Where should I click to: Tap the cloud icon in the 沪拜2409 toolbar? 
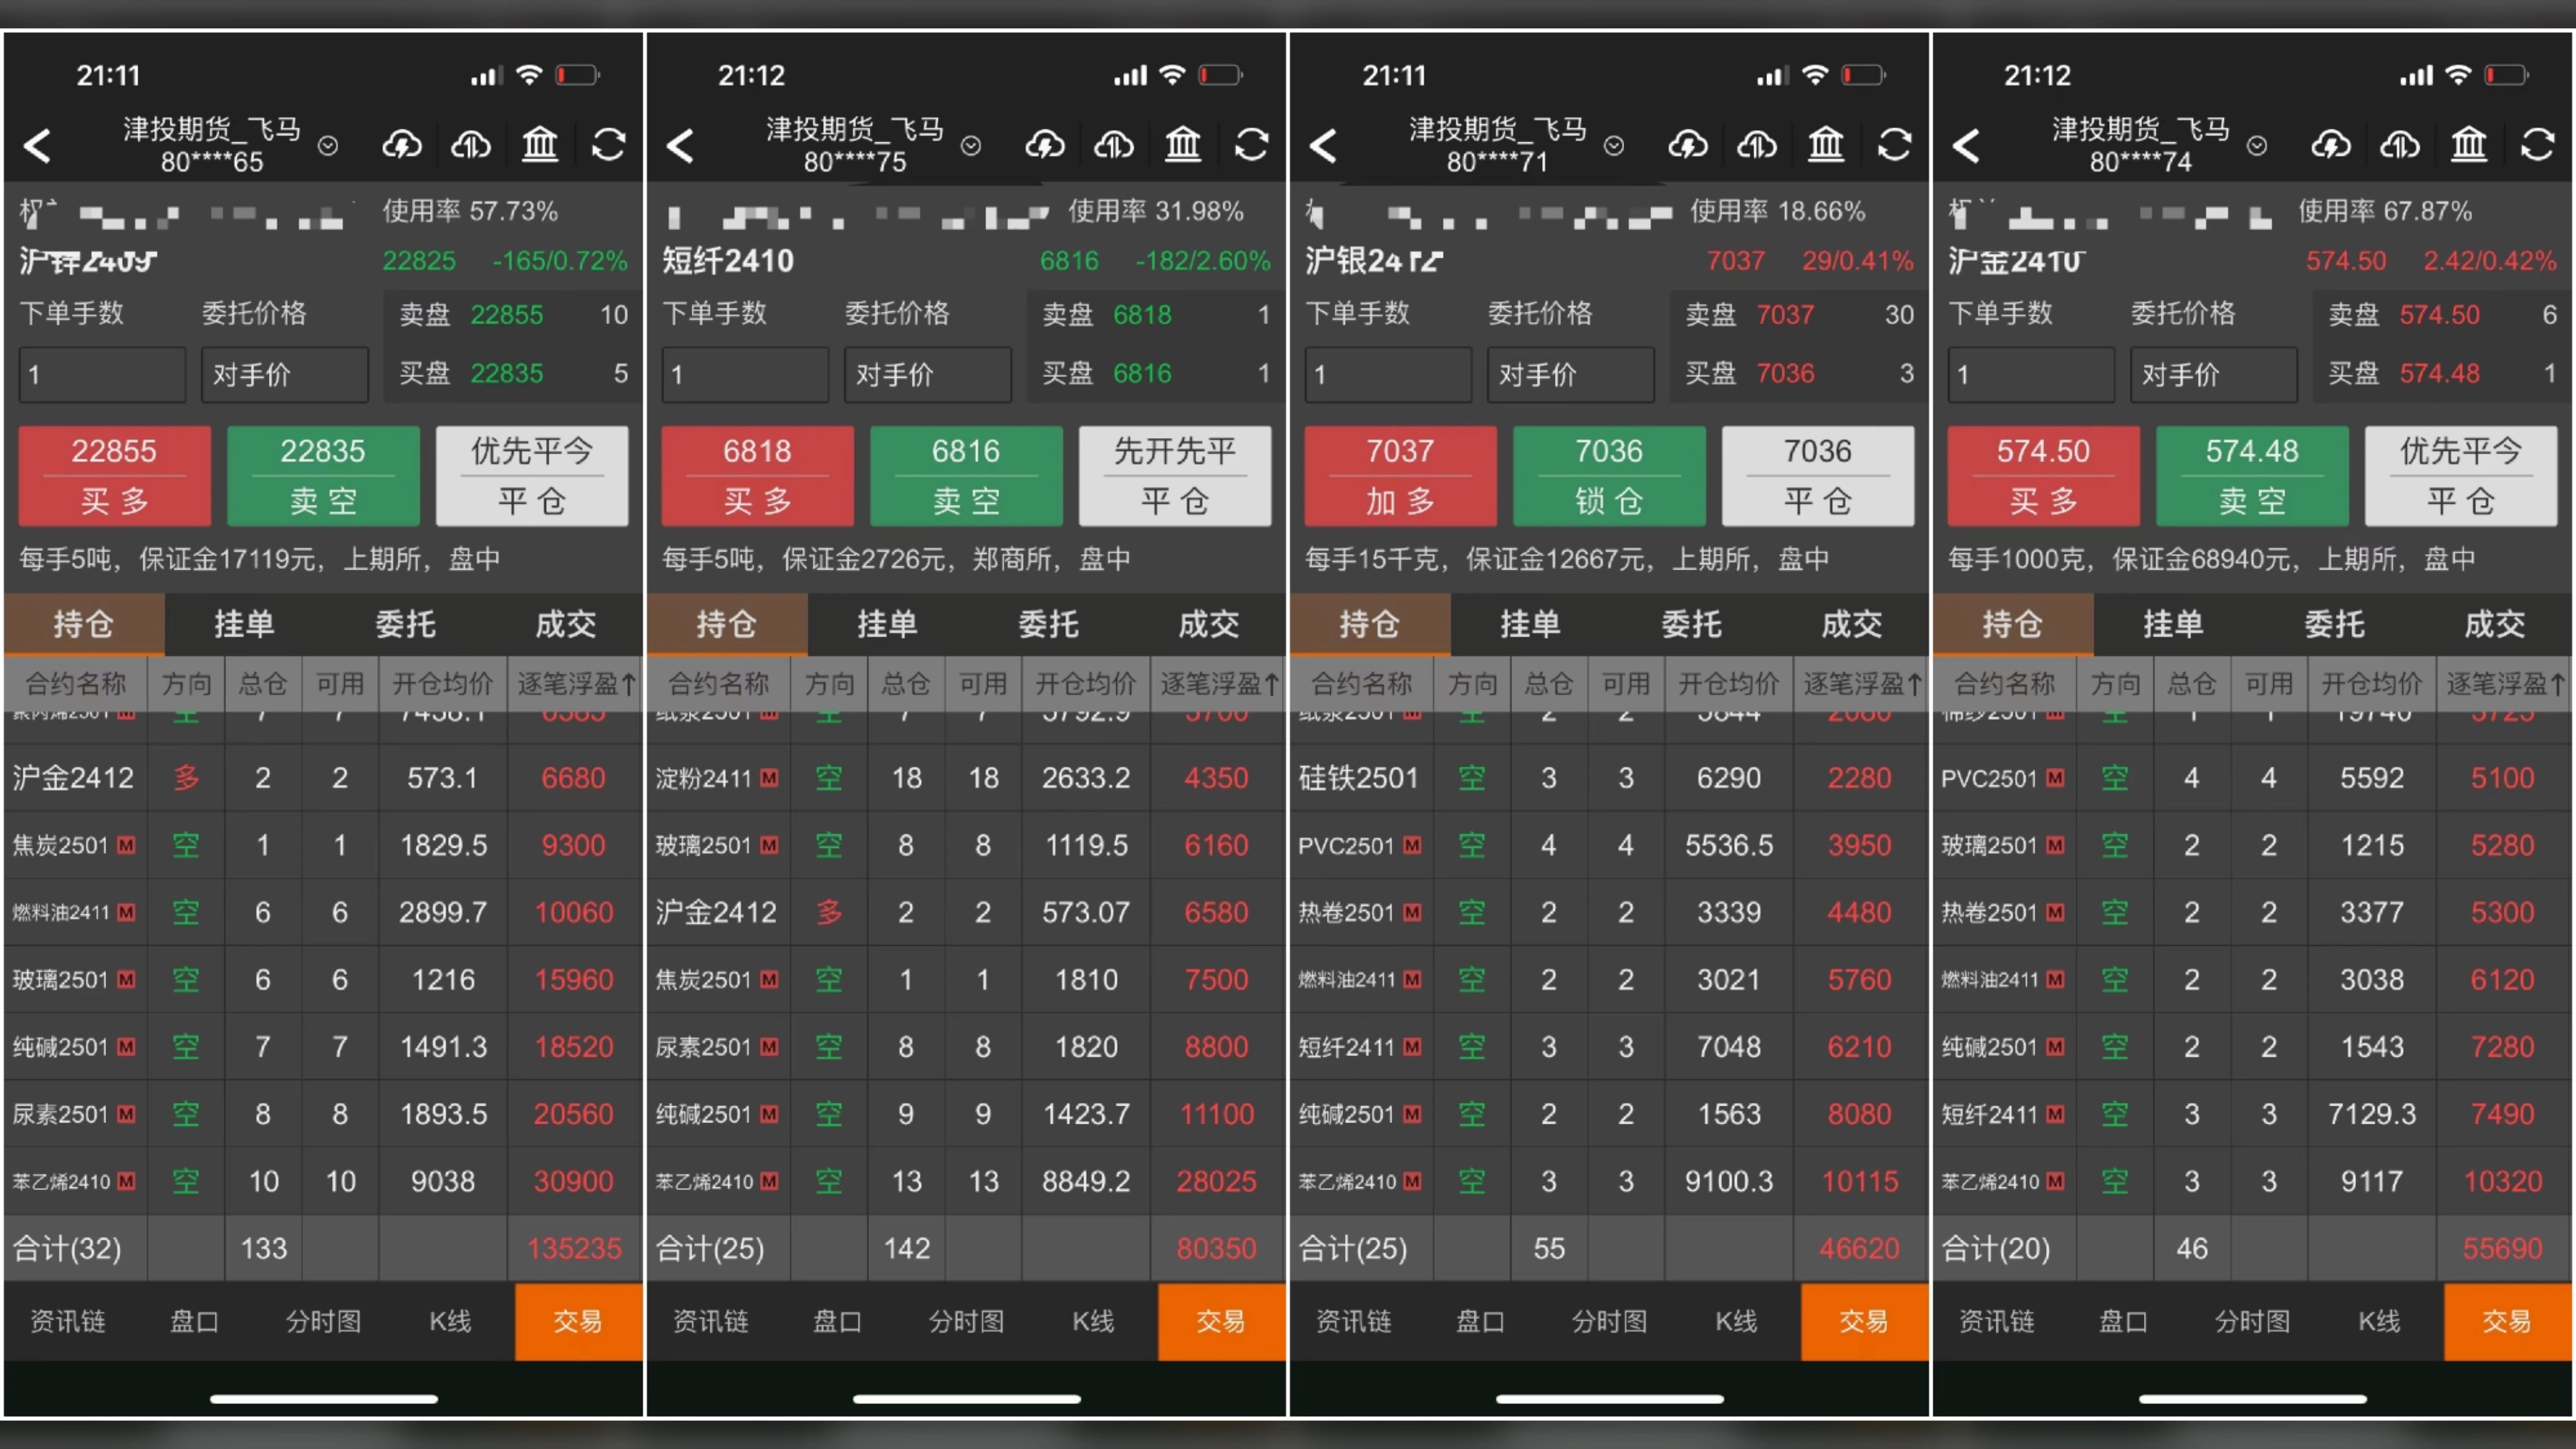(x=401, y=145)
